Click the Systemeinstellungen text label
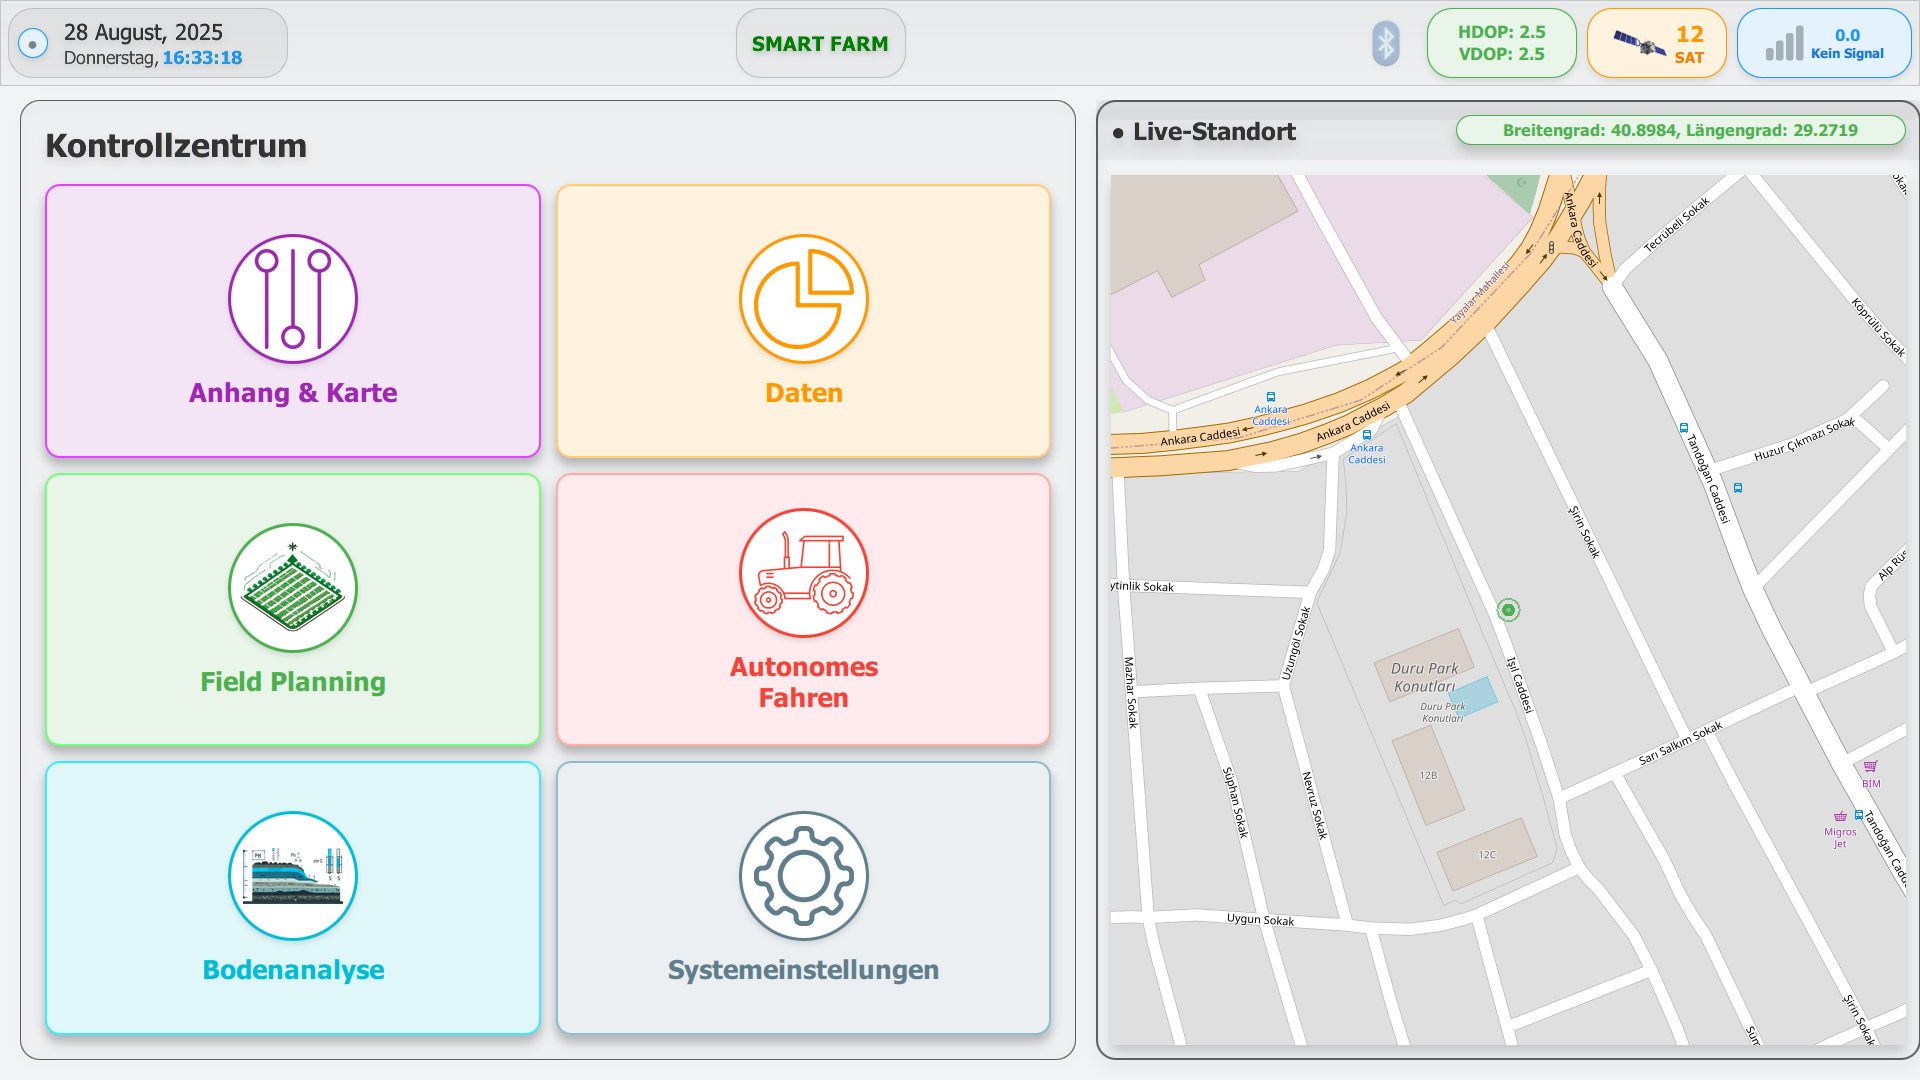Image resolution: width=1920 pixels, height=1080 pixels. click(x=803, y=970)
